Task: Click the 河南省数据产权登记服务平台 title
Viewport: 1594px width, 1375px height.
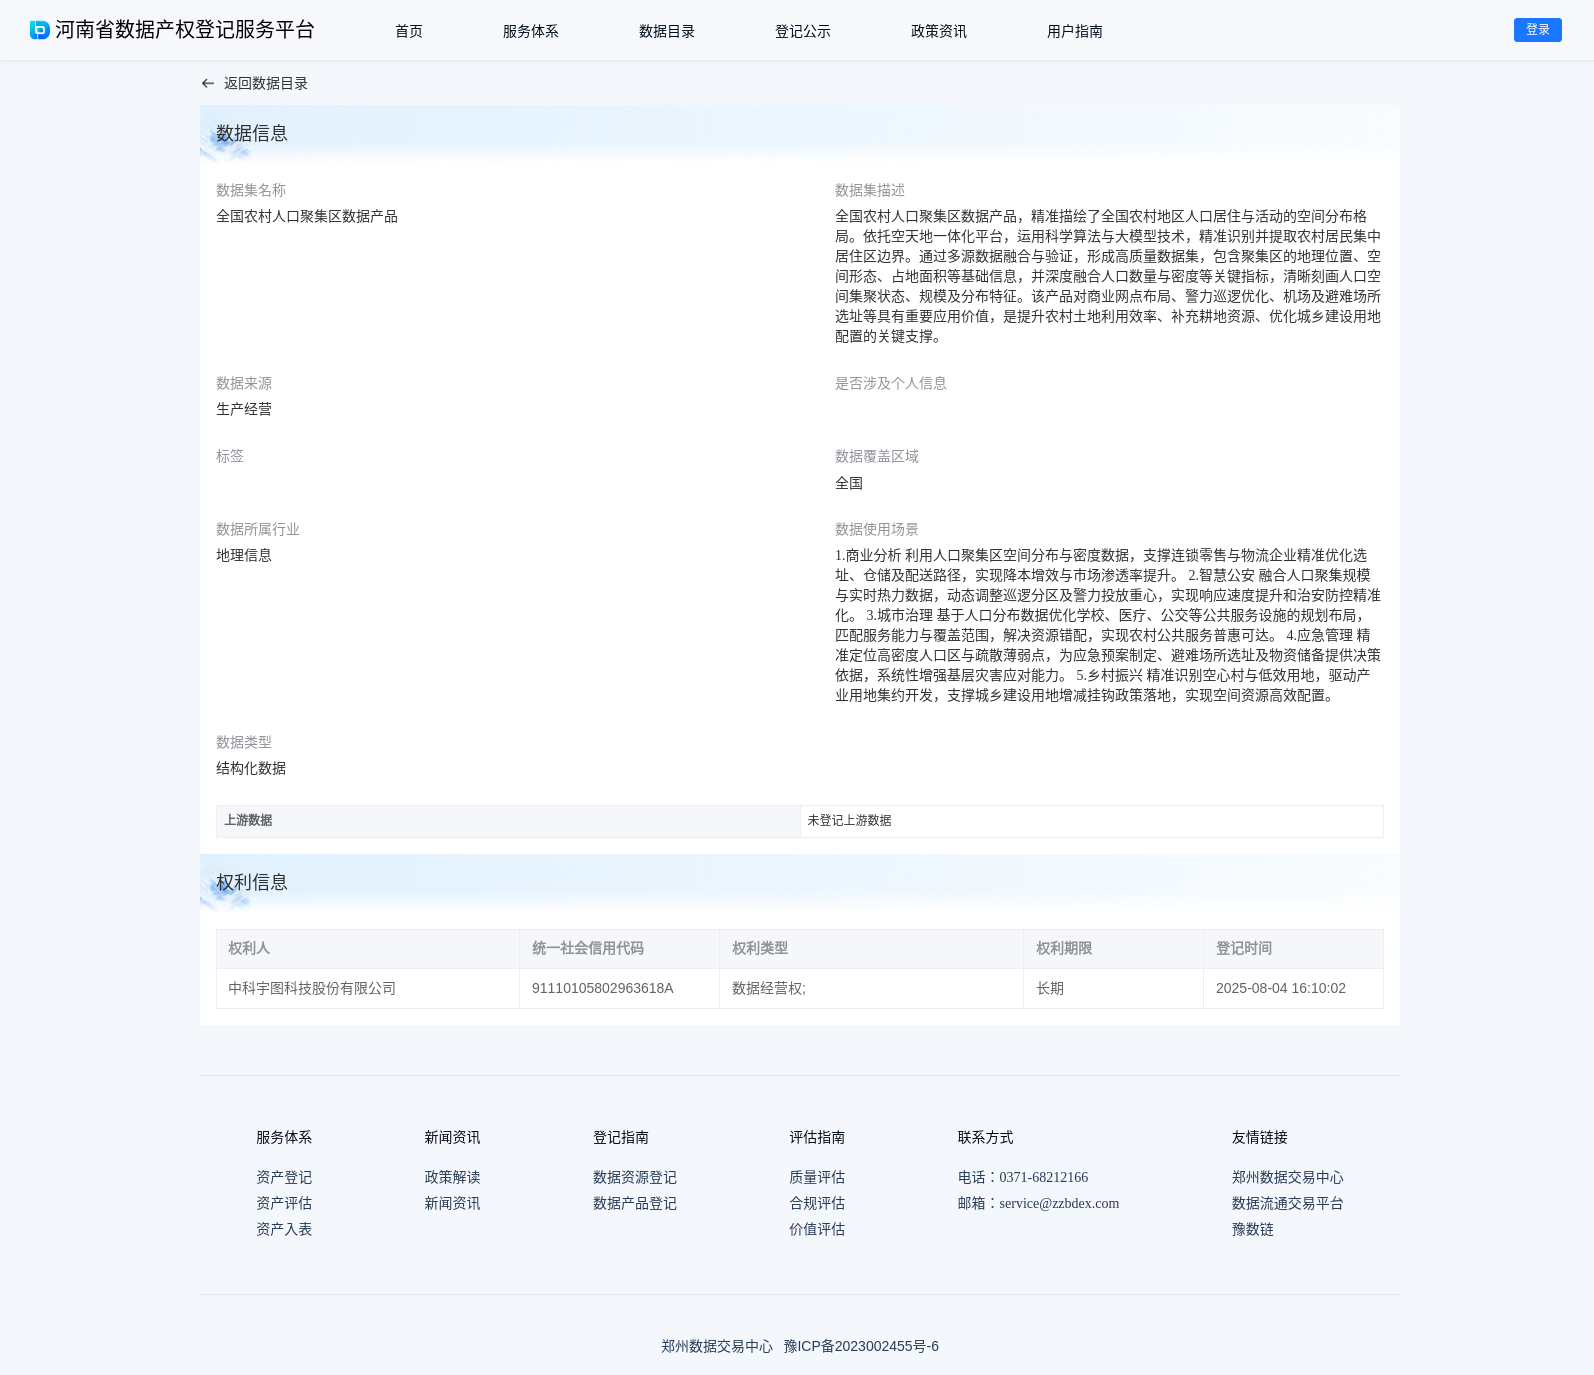Action: pos(185,30)
